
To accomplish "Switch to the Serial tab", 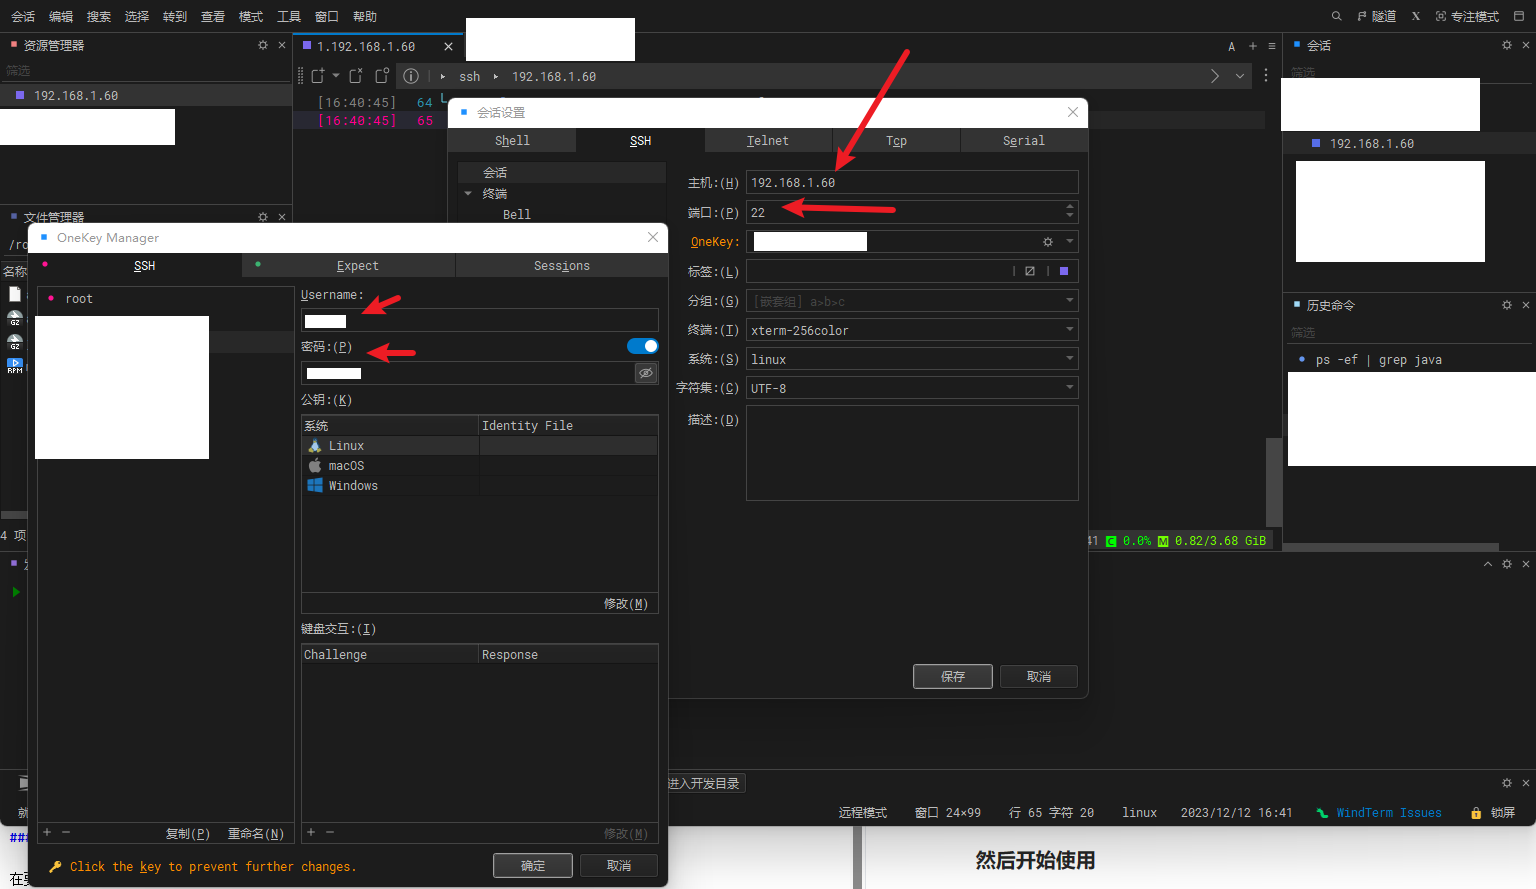I will [1024, 141].
